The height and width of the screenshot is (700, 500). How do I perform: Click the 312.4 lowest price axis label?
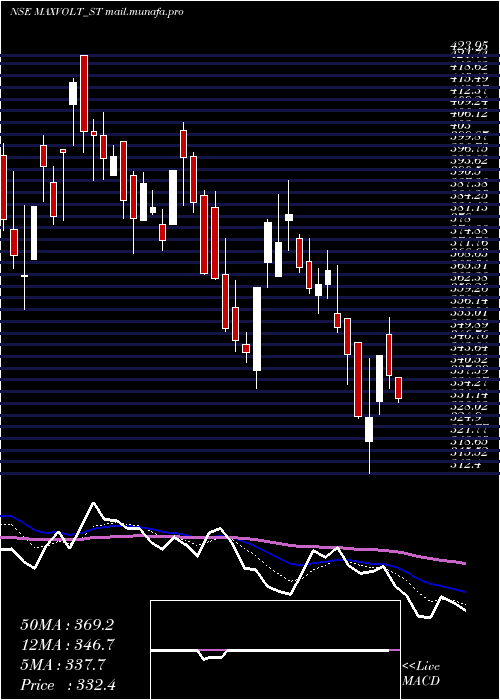coord(465,465)
